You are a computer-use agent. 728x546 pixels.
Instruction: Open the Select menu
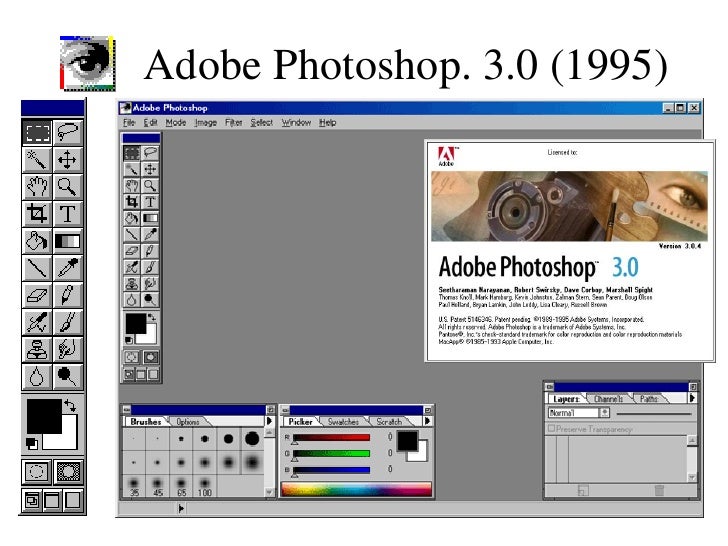click(261, 123)
